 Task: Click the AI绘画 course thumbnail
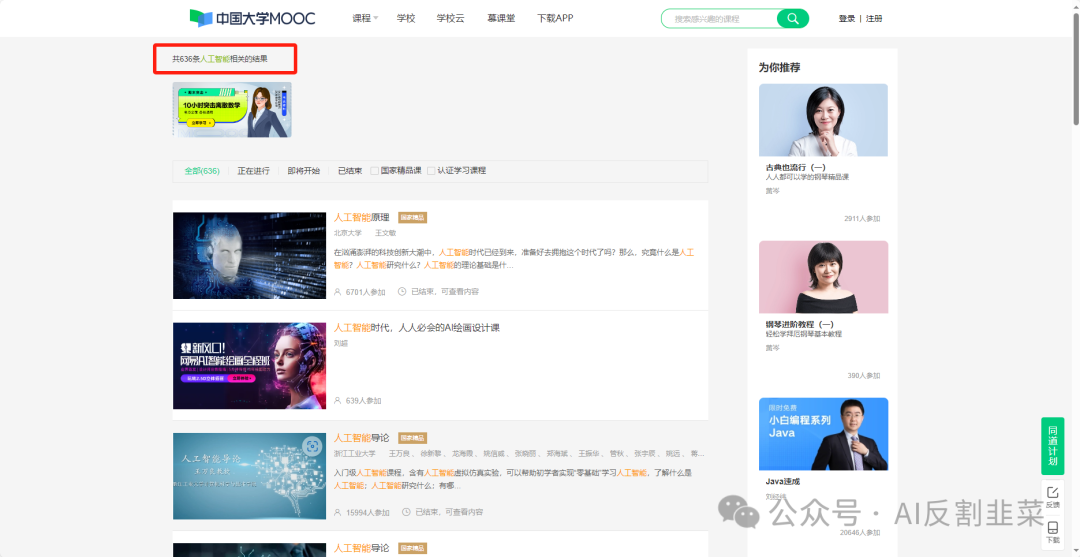pyautogui.click(x=249, y=366)
